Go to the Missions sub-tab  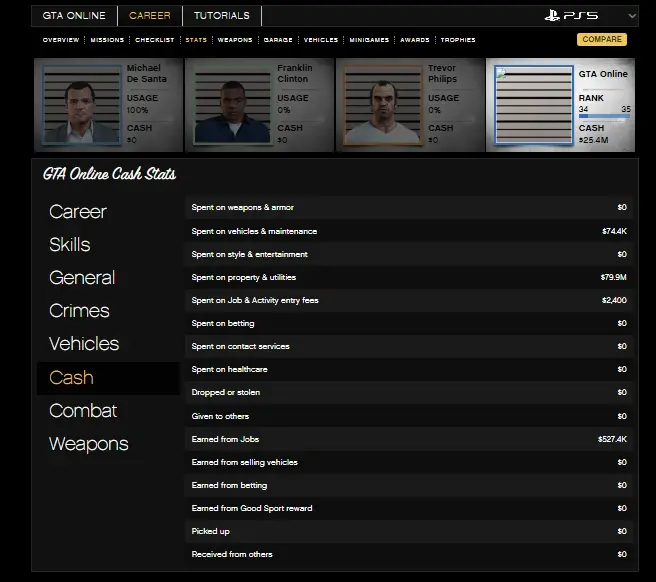coord(107,40)
